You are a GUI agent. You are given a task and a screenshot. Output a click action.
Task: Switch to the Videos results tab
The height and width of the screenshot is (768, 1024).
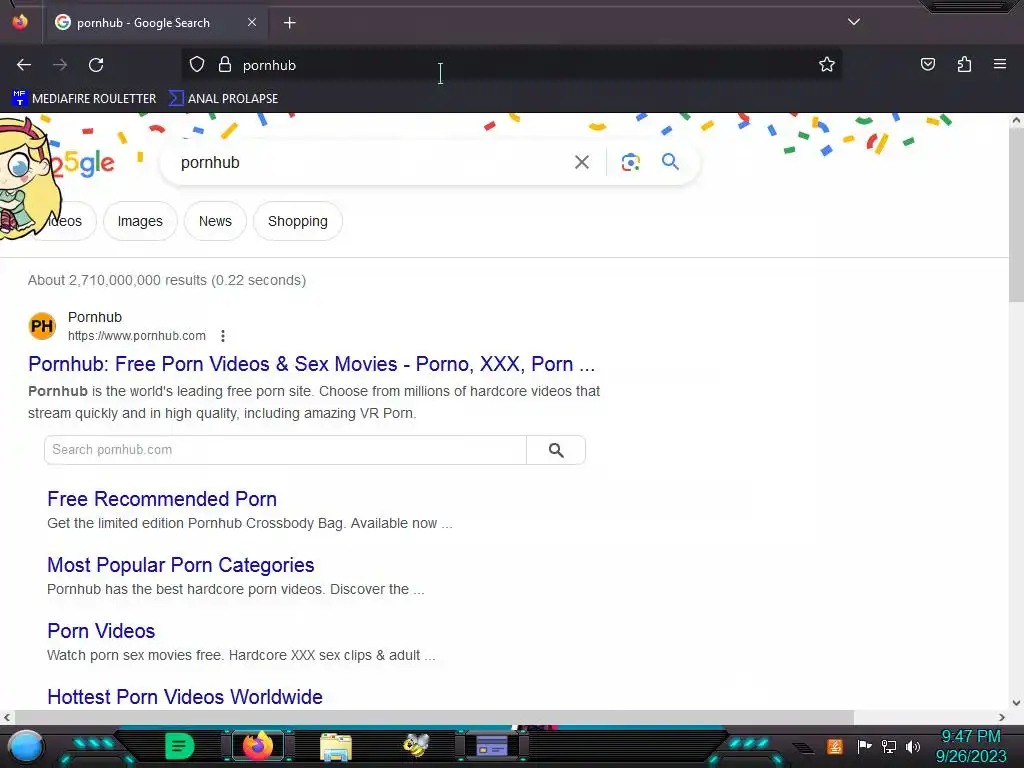[65, 221]
